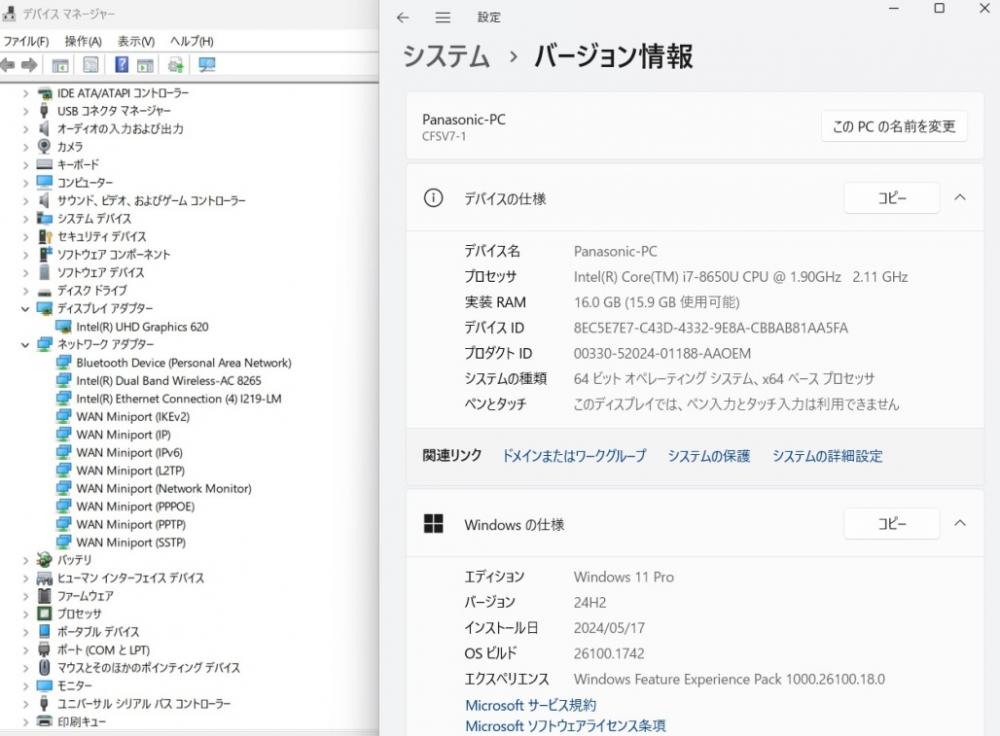Open the ヘルプ(H) menu
This screenshot has height=736, width=1000.
click(191, 41)
